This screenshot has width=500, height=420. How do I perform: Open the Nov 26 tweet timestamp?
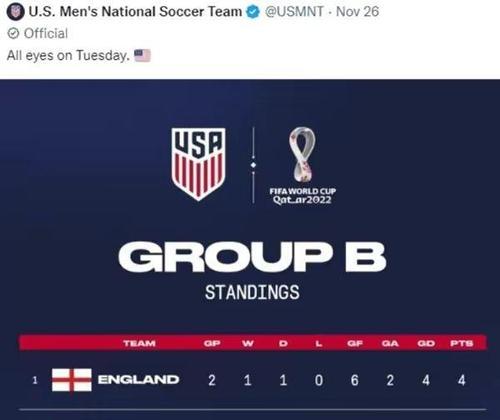(x=357, y=12)
